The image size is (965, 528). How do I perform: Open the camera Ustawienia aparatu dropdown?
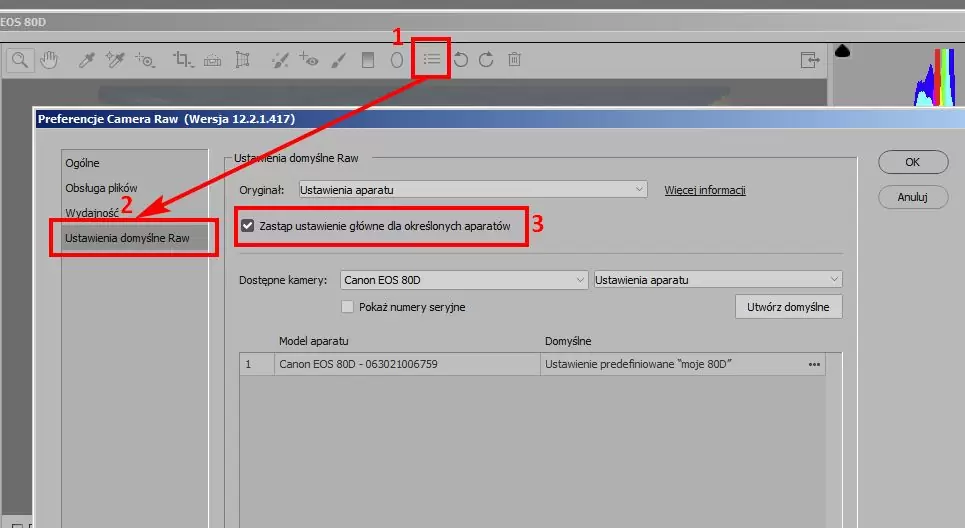717,280
